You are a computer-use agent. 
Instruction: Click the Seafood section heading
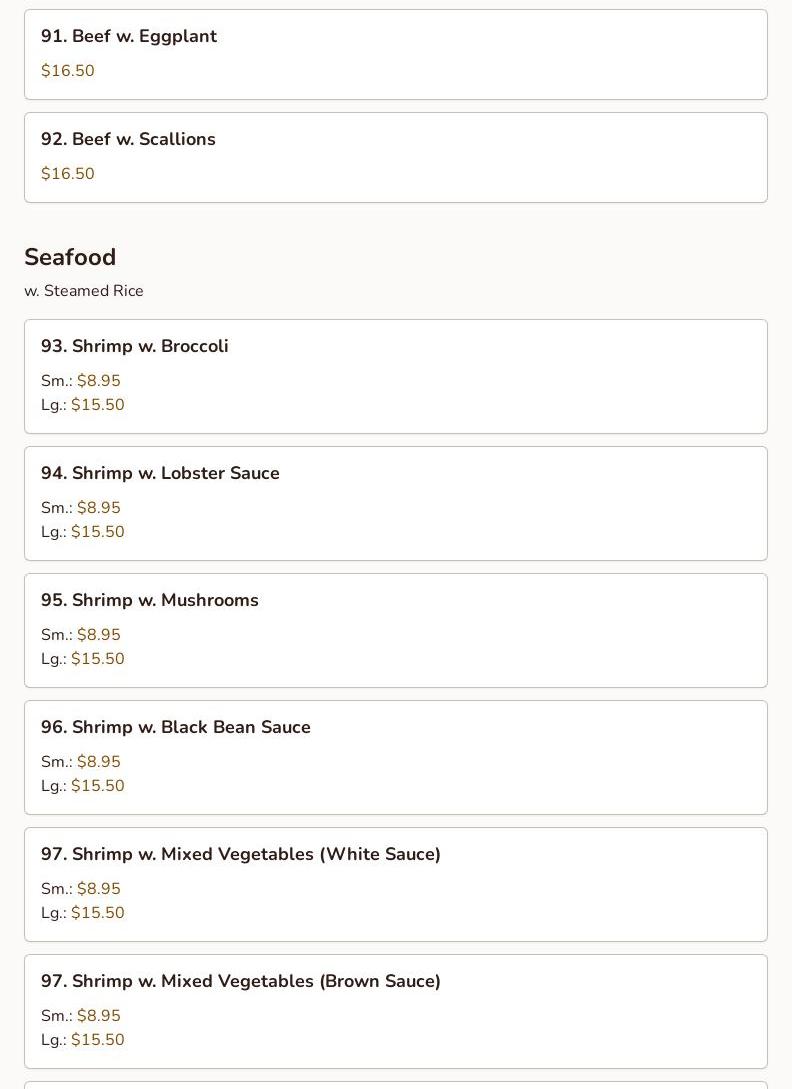[70, 257]
